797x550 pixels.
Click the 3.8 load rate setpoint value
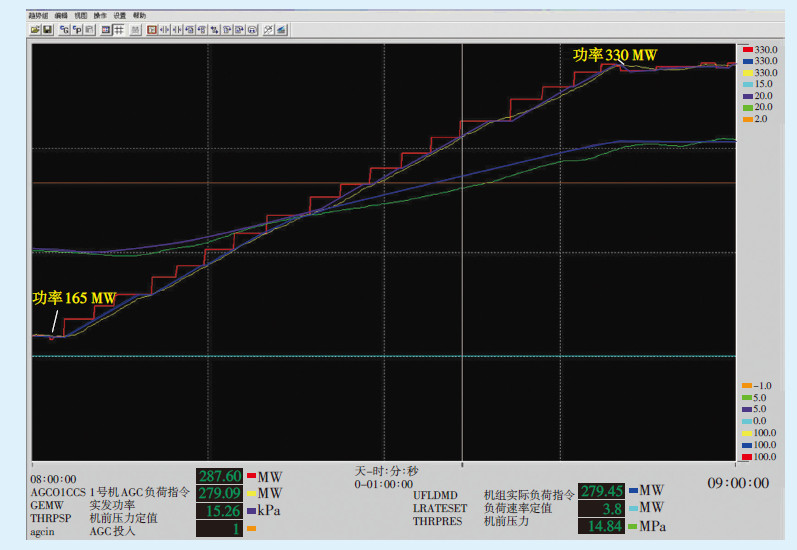coord(601,508)
